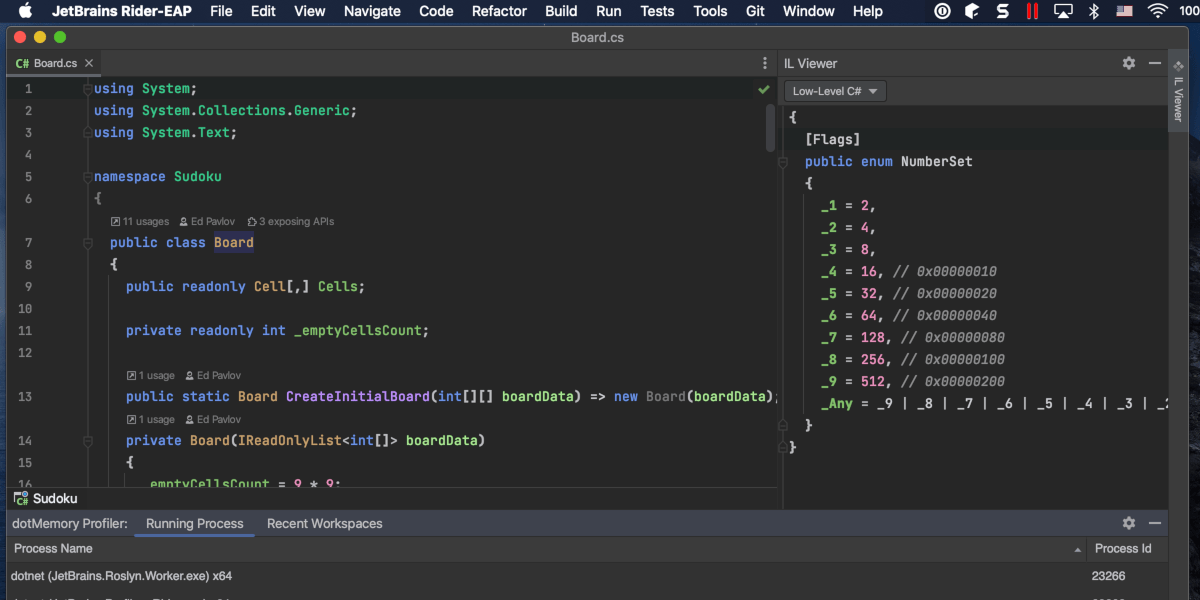Select the Running Process tab

194,523
